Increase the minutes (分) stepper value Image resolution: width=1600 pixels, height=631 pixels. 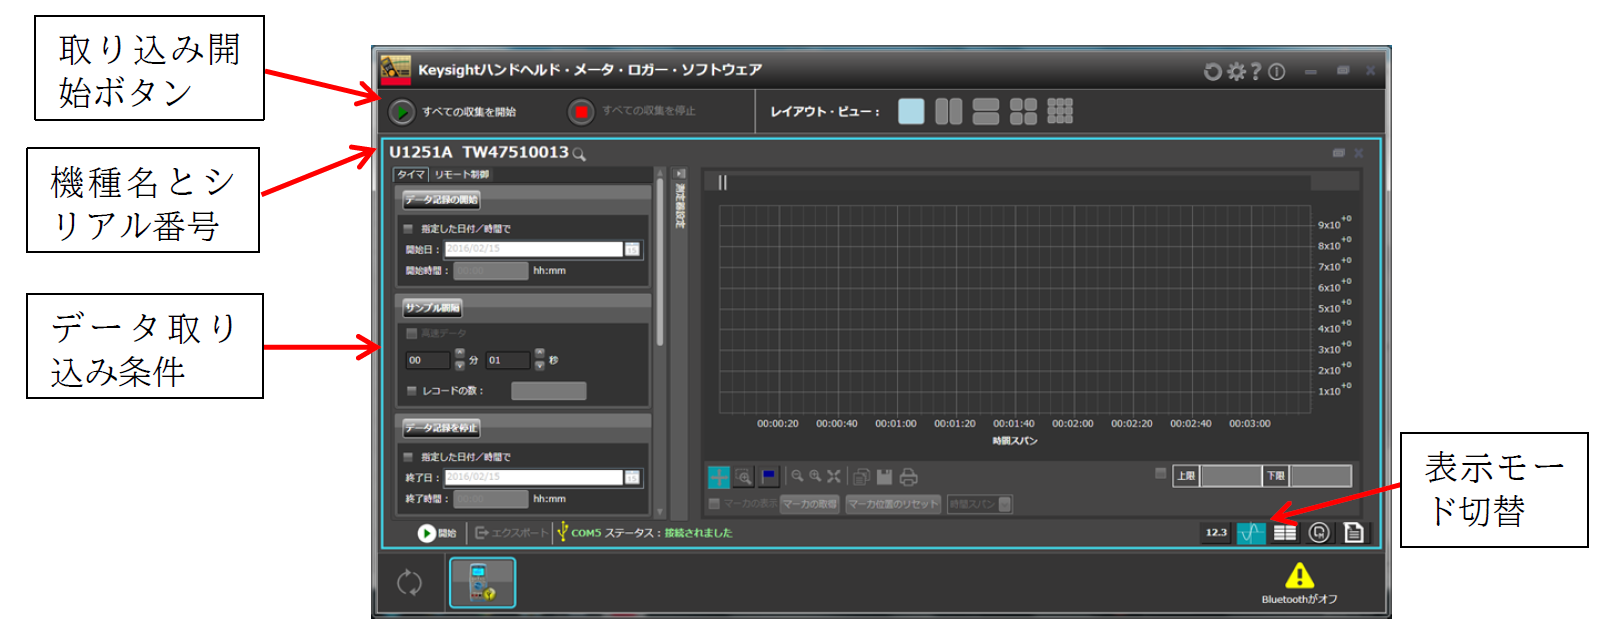coord(460,354)
